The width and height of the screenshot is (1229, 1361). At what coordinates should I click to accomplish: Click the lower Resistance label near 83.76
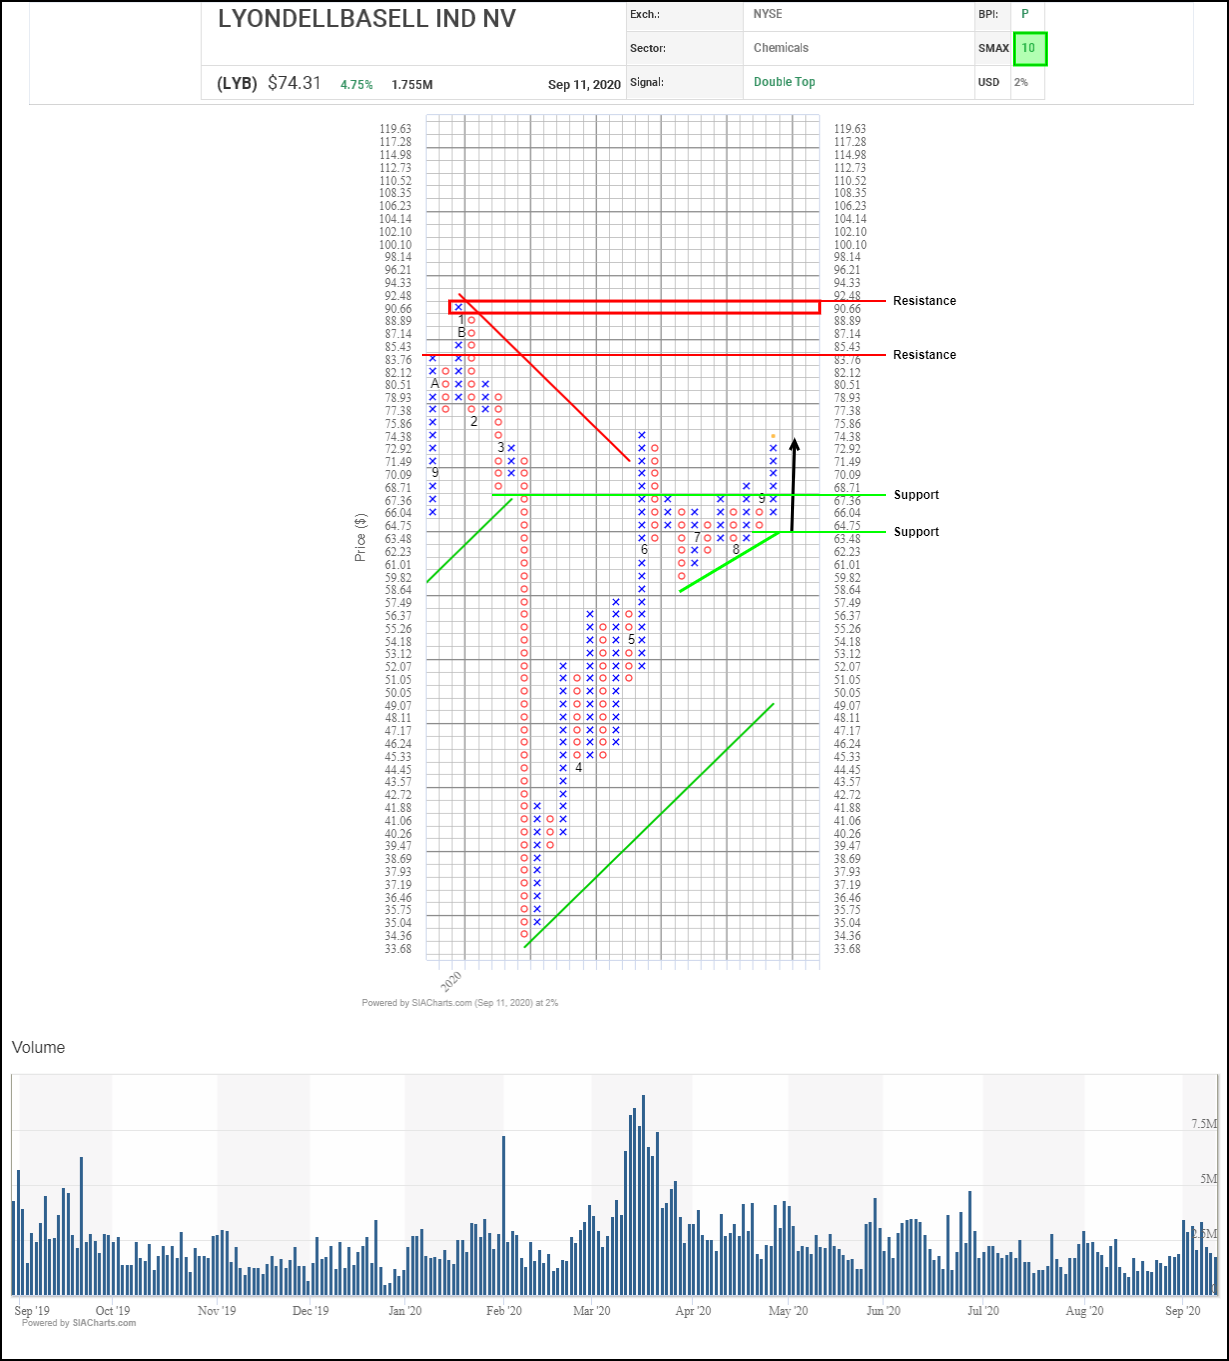pos(924,355)
